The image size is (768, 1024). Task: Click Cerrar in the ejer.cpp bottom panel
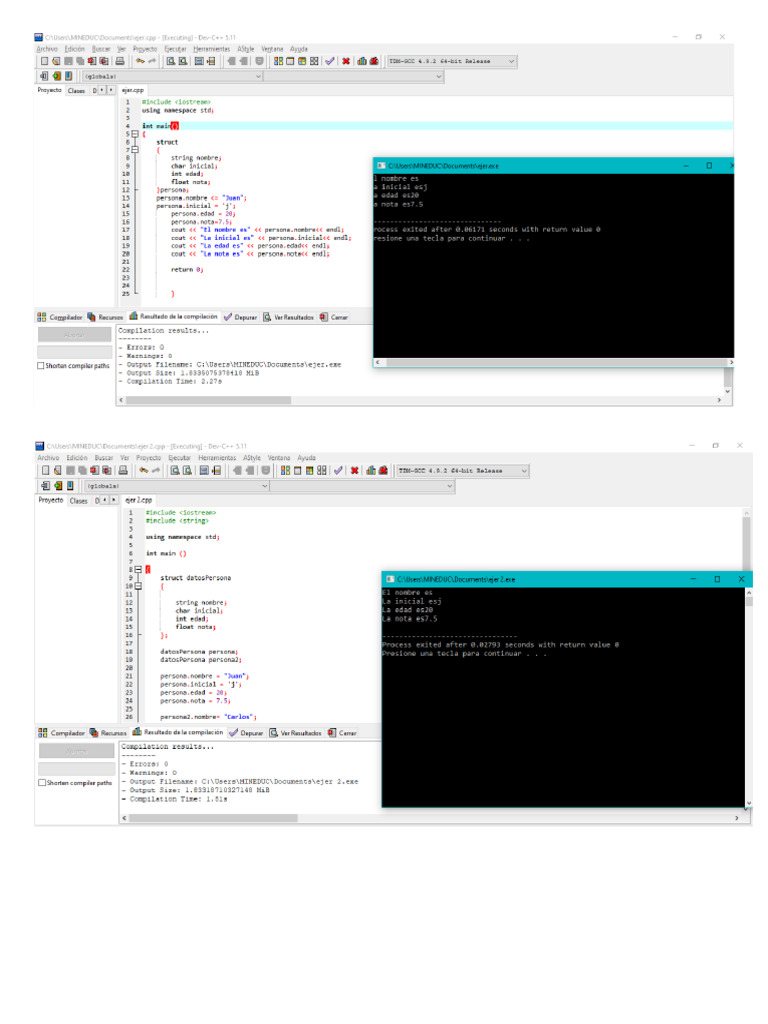[x=339, y=317]
